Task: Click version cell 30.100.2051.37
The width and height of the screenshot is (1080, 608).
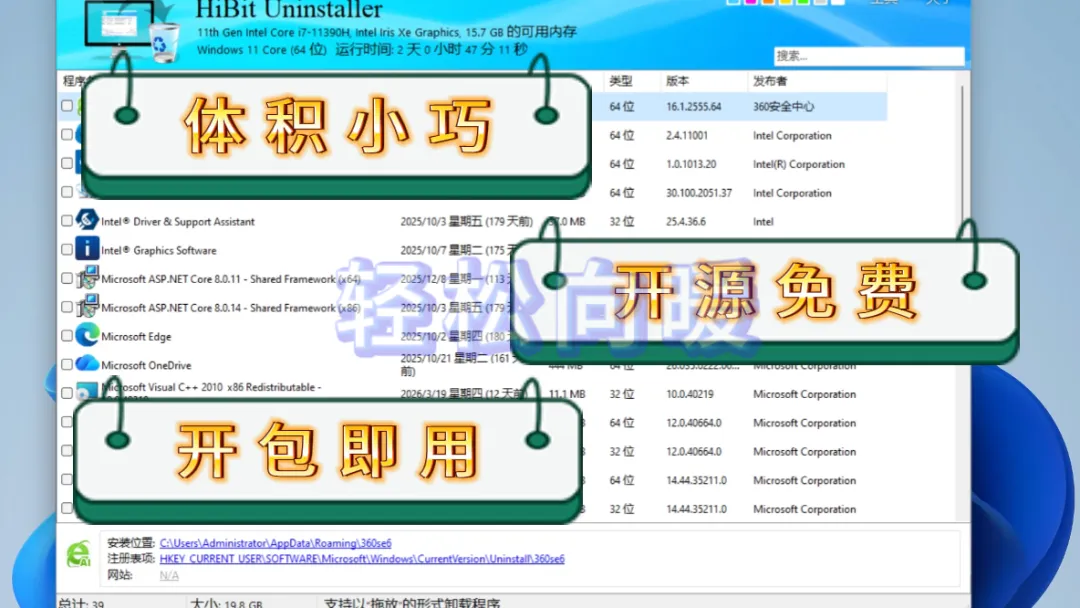Action: 698,193
